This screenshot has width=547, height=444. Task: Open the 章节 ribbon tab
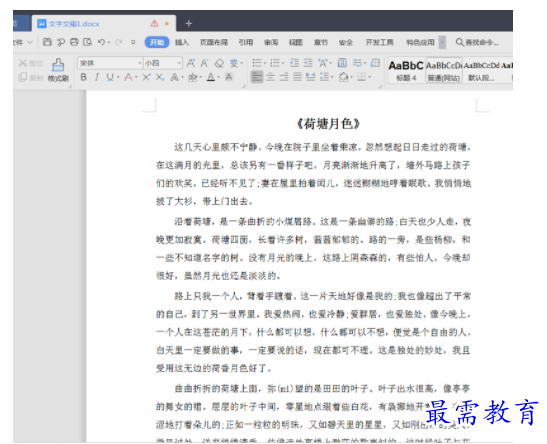tap(321, 42)
